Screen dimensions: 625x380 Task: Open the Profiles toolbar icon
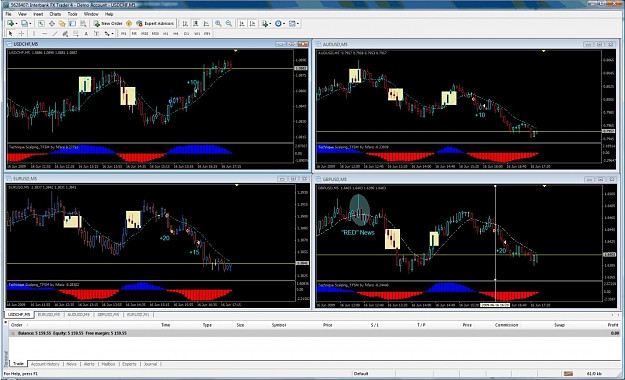point(24,24)
